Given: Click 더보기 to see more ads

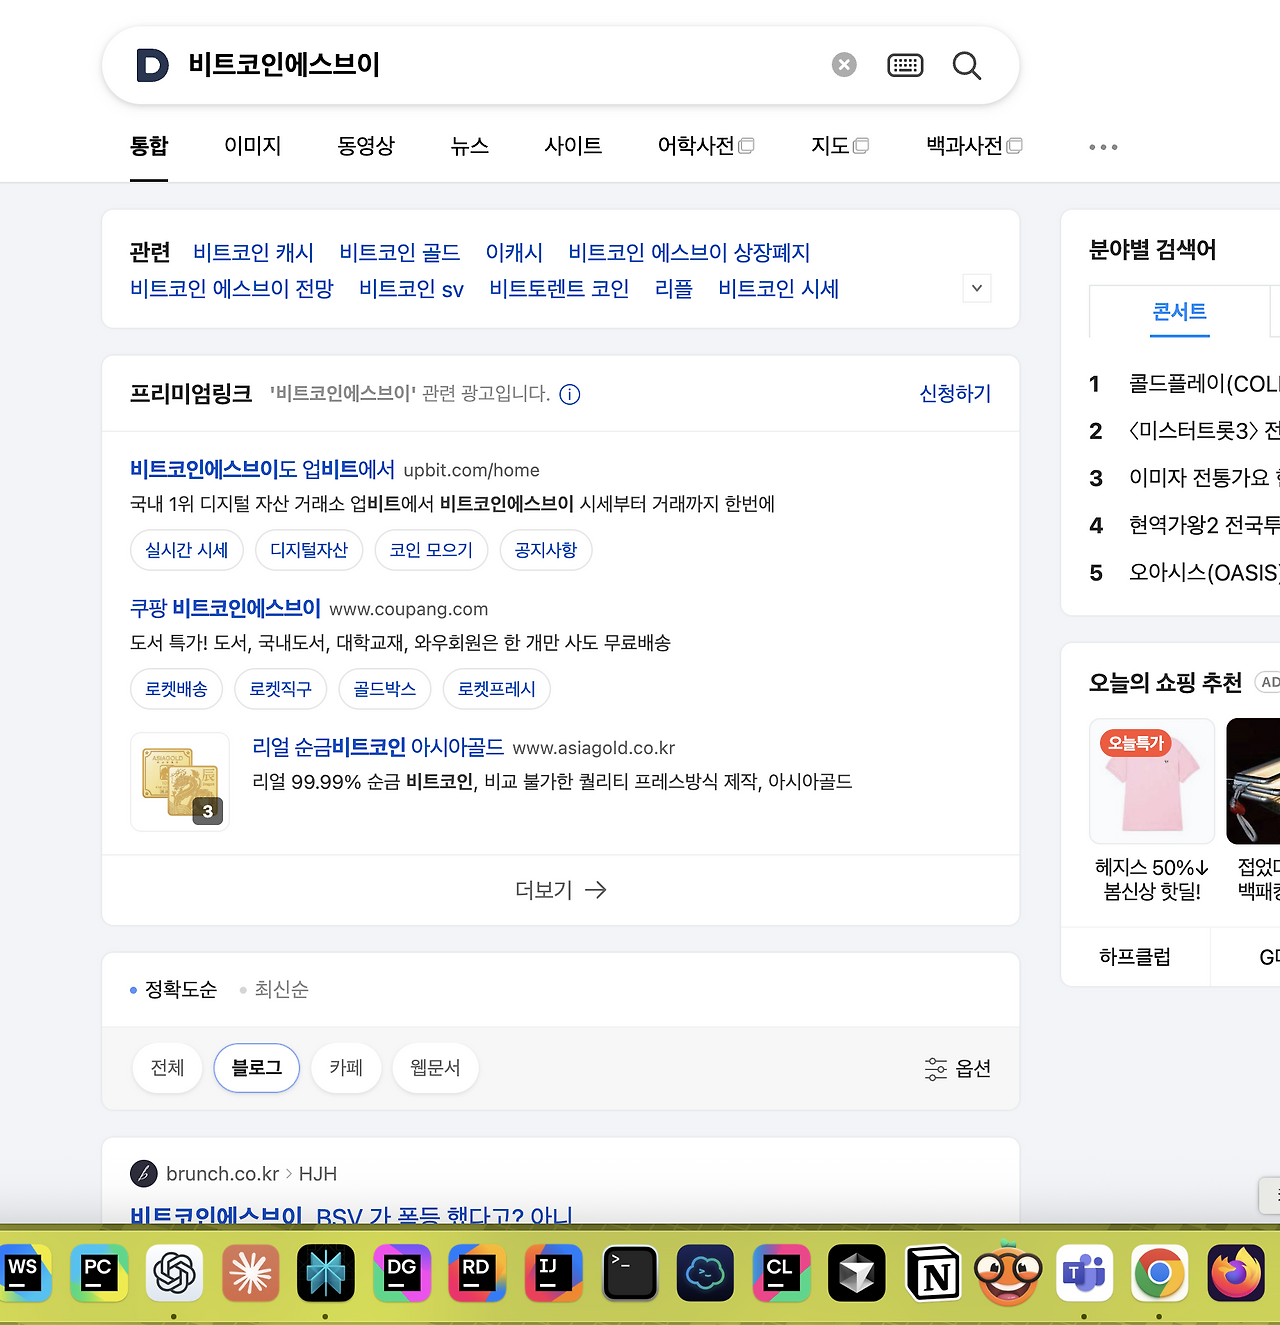Looking at the screenshot, I should (x=560, y=889).
